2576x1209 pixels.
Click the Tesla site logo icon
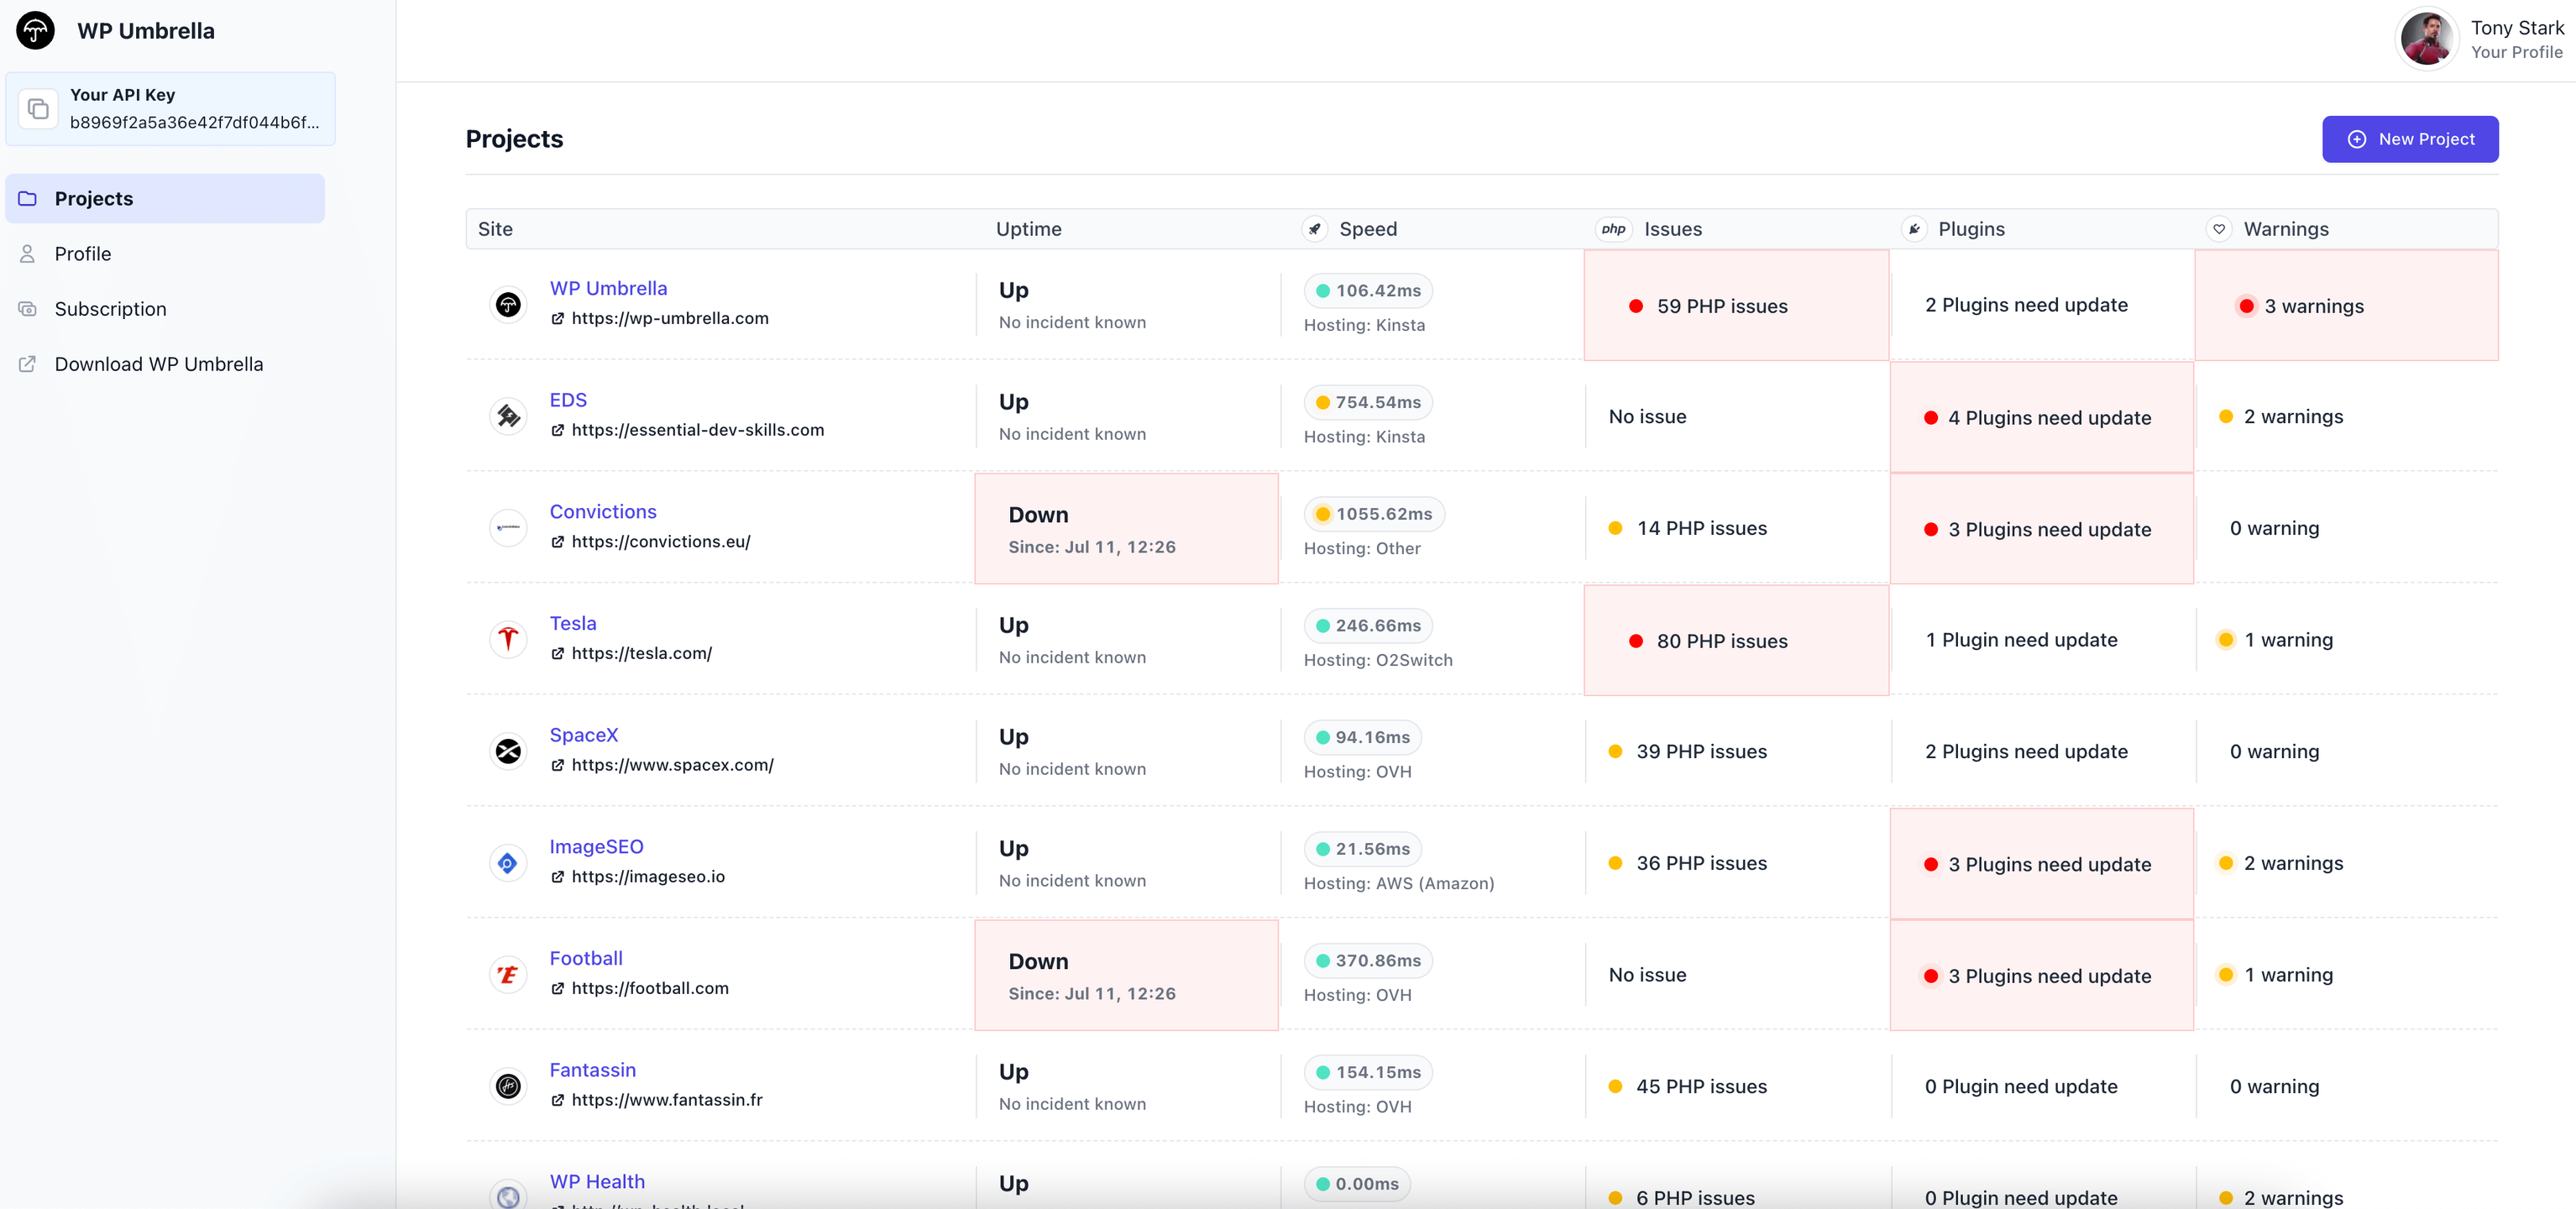click(508, 638)
